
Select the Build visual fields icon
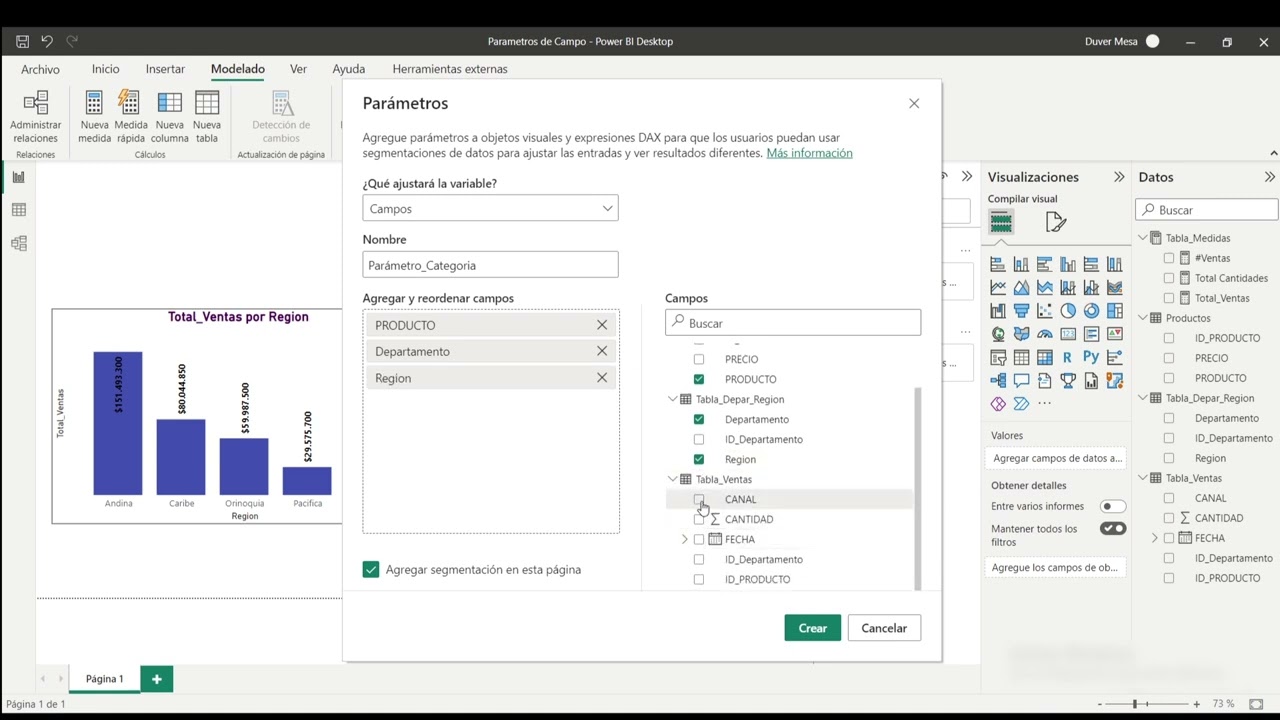(1001, 221)
